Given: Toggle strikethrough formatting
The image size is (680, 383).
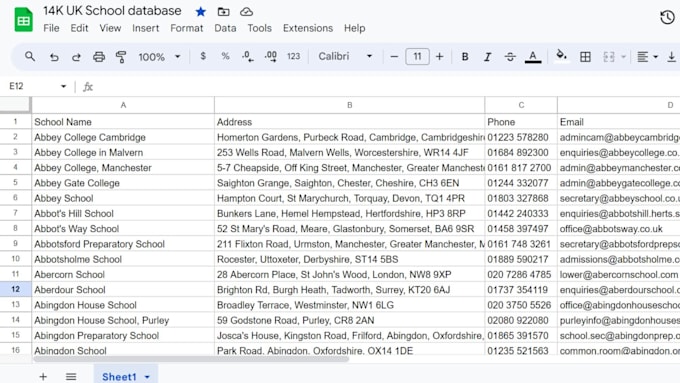Looking at the screenshot, I should (x=510, y=57).
